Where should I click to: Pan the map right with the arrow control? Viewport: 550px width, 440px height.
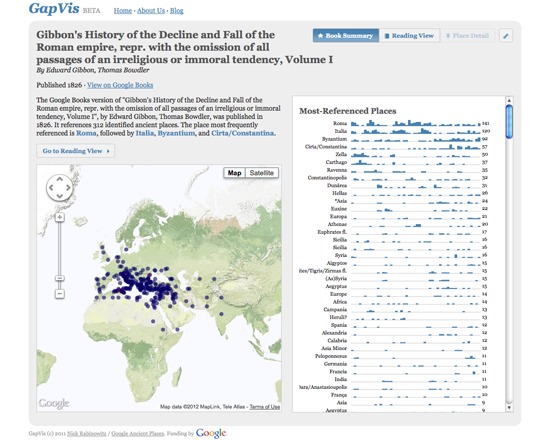point(68,188)
